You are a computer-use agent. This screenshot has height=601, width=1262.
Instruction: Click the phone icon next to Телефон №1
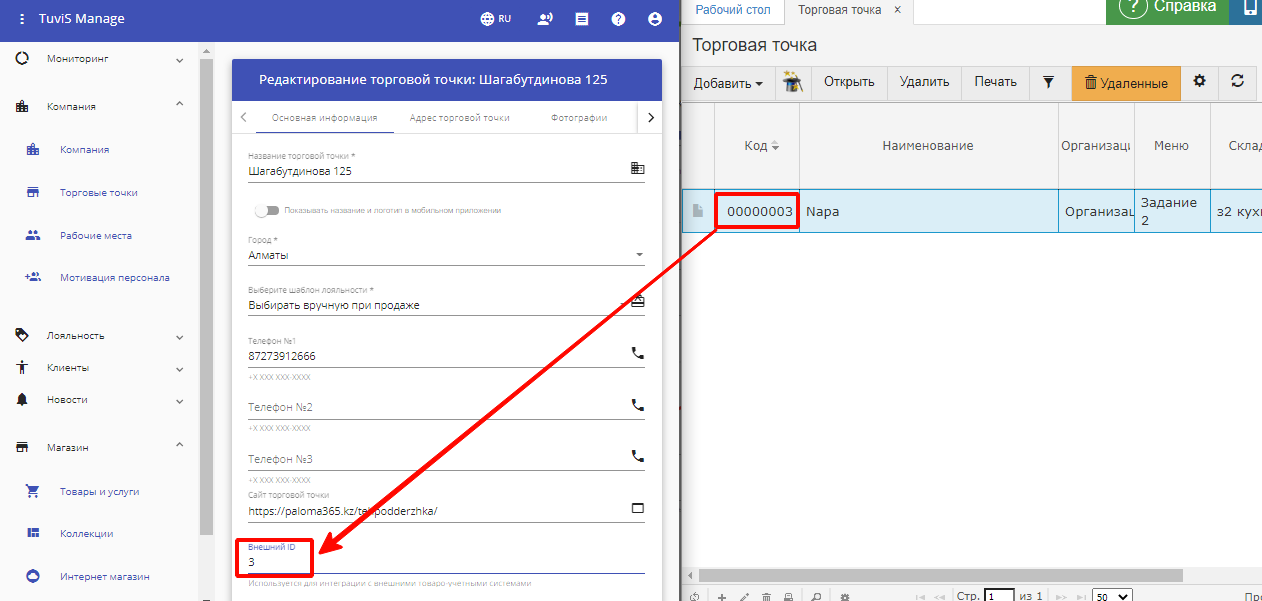637,353
